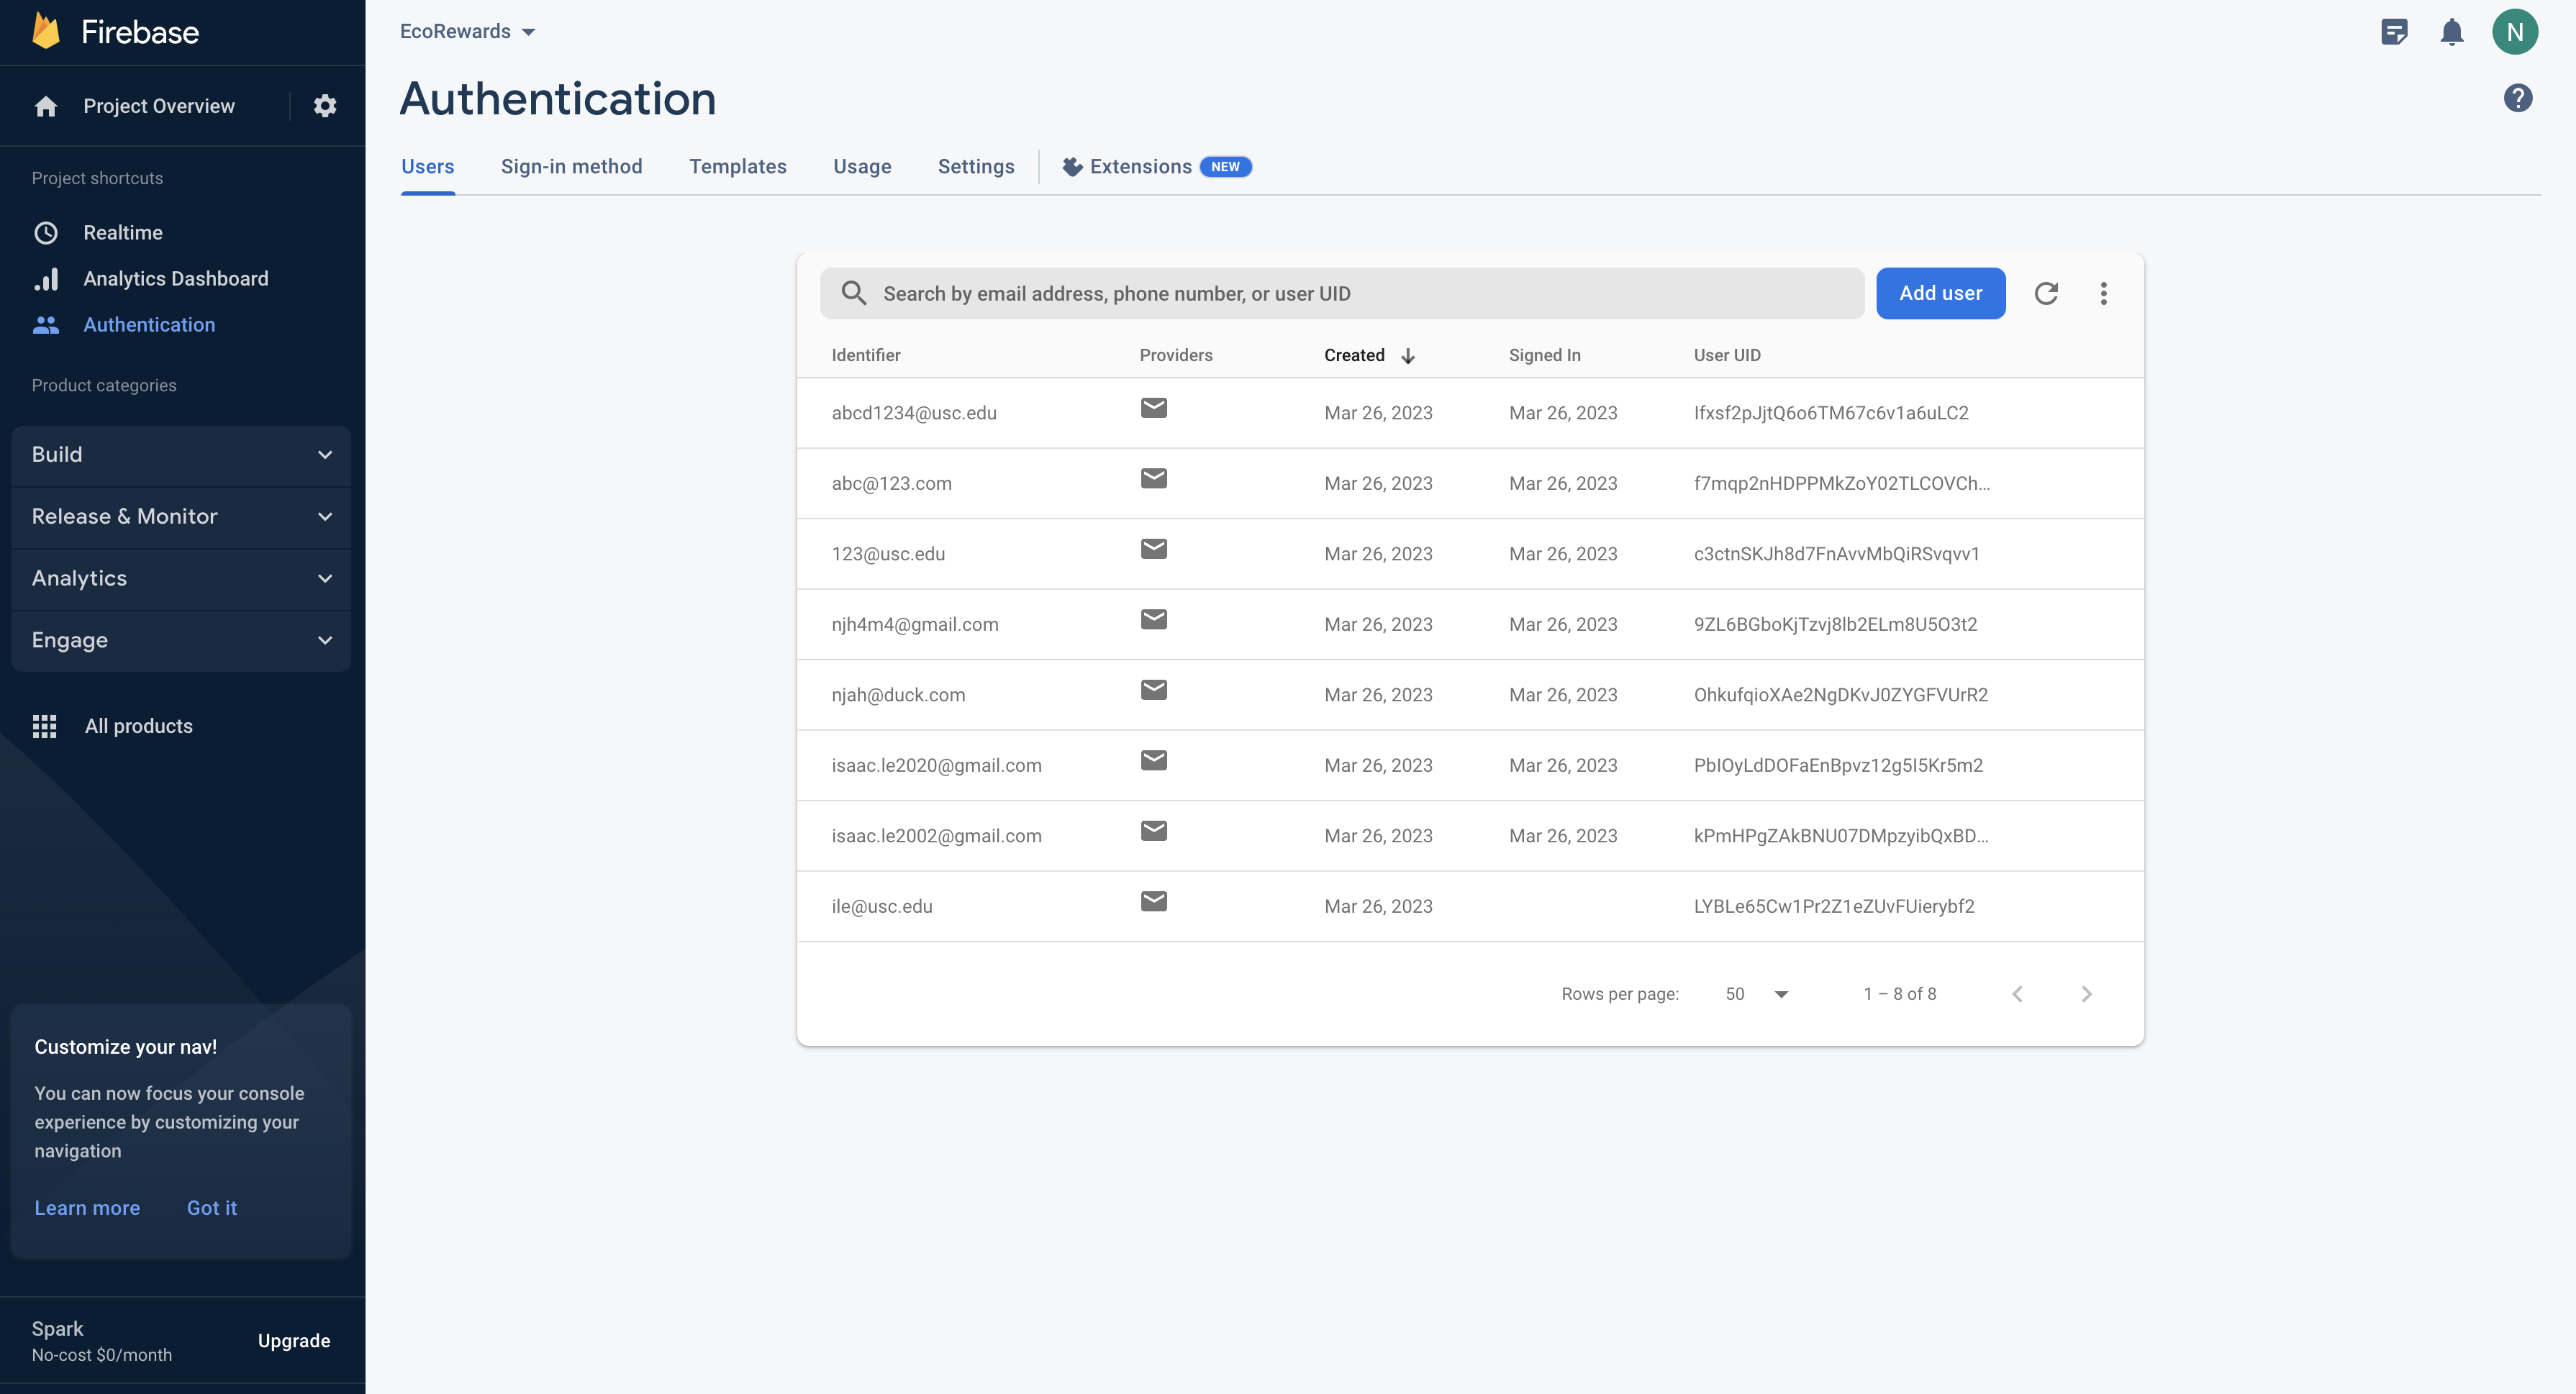
Task: Open the Templates tab
Action: [x=737, y=167]
